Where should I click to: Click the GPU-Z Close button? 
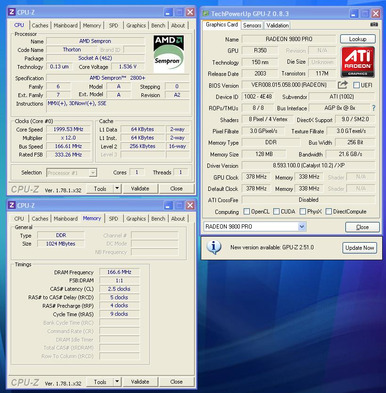[362, 227]
